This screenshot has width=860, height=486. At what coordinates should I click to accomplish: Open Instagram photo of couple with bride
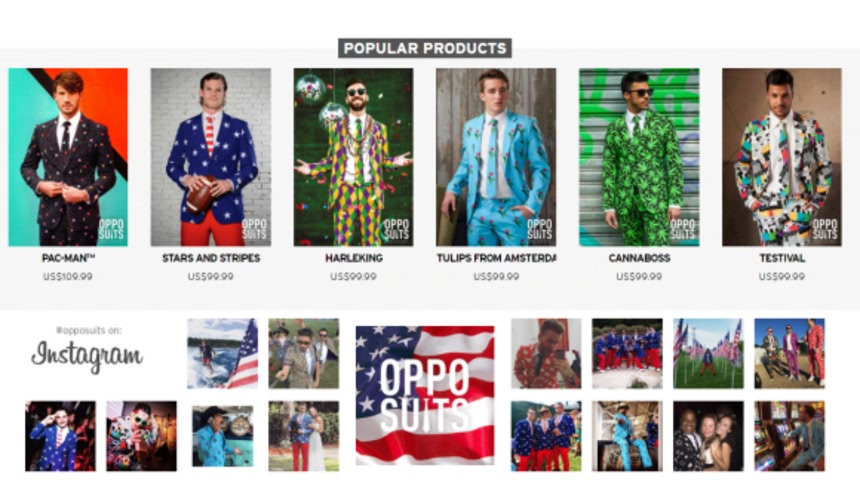pyautogui.click(x=303, y=436)
